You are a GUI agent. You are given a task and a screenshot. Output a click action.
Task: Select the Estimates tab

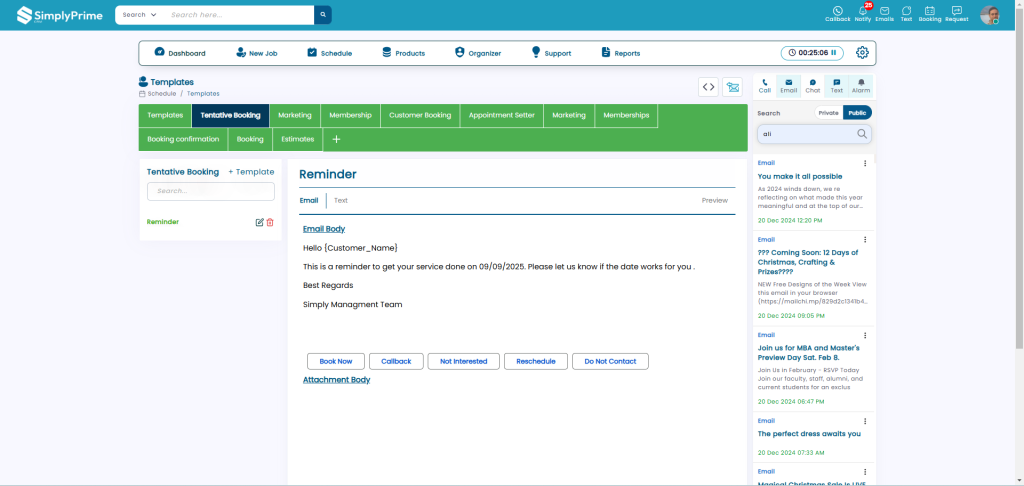[x=298, y=139]
